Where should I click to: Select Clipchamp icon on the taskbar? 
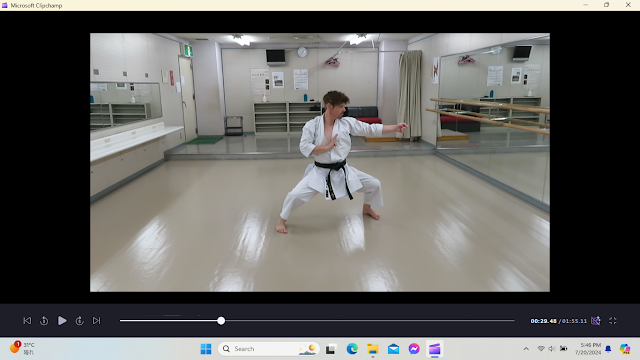[x=435, y=349]
